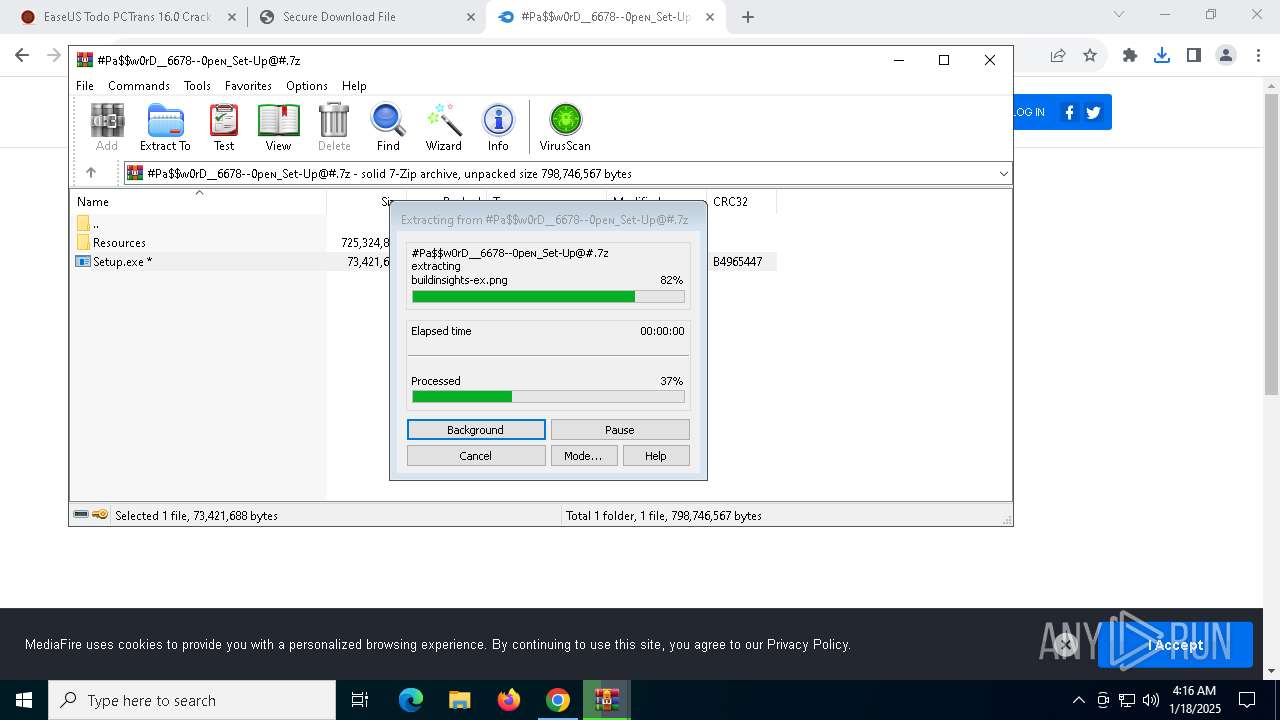This screenshot has width=1280, height=720.
Task: Click the taskbar search box
Action: tap(192, 700)
